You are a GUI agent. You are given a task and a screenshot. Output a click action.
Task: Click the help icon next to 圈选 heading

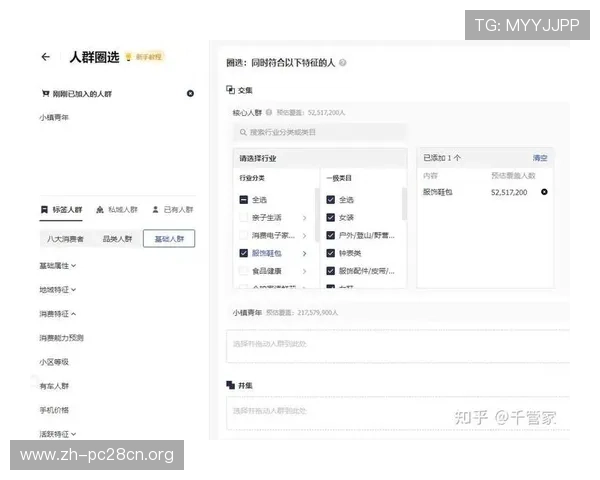(342, 62)
